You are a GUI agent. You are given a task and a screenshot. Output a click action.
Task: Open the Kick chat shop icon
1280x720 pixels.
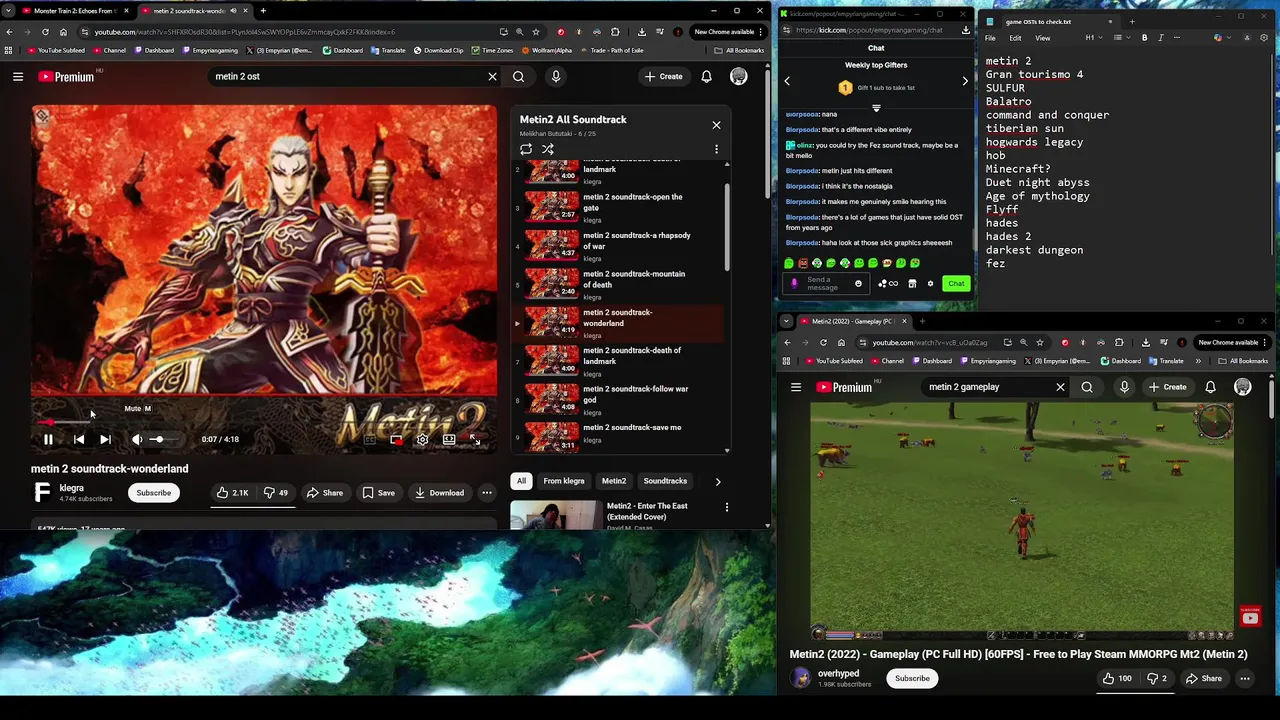coord(912,284)
